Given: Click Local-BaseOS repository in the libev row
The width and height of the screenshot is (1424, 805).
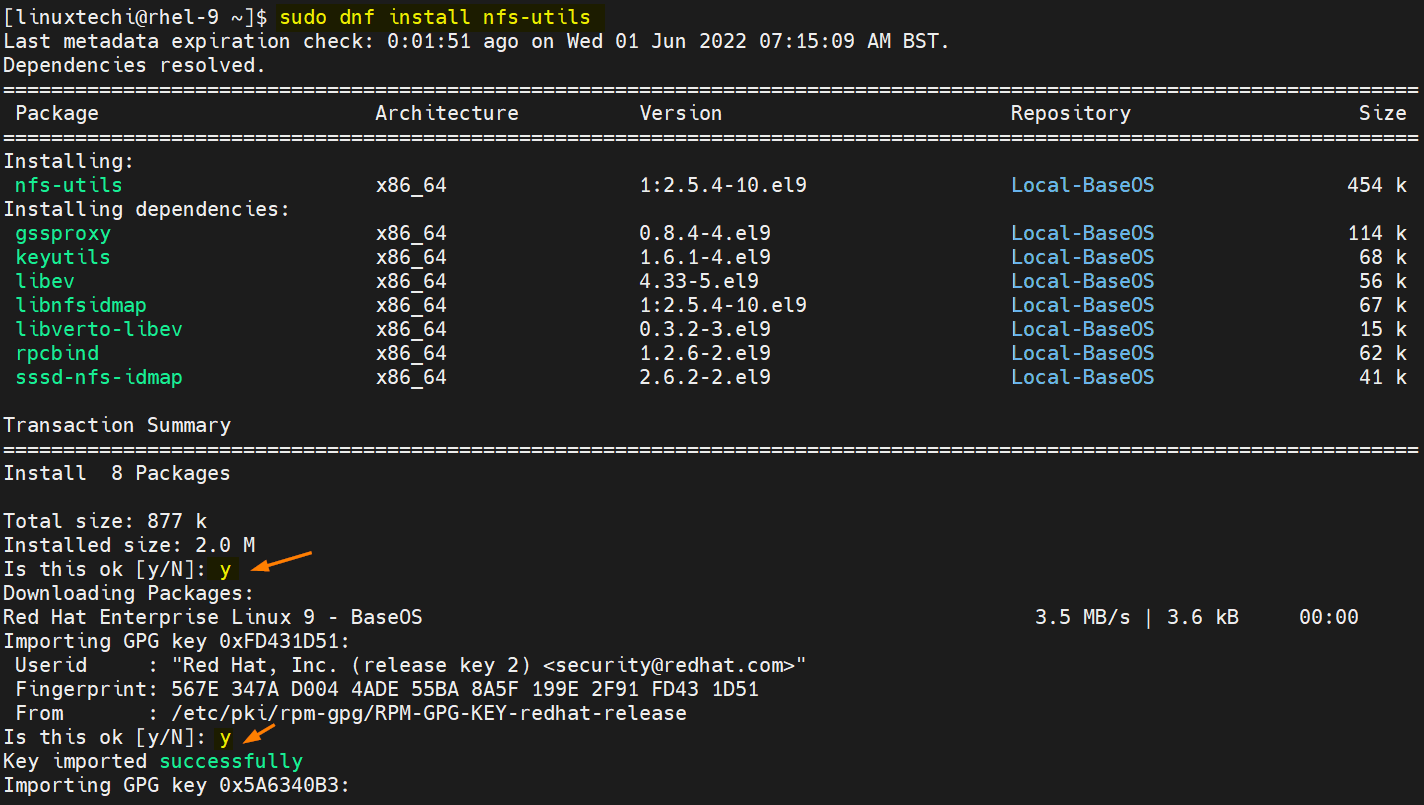Looking at the screenshot, I should pos(1082,281).
